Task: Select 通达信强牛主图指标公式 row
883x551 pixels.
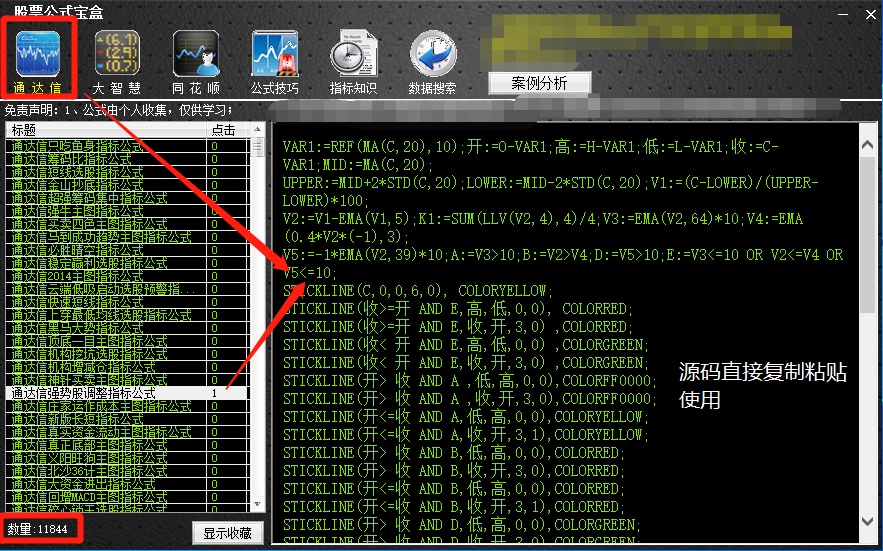Action: tap(128, 211)
